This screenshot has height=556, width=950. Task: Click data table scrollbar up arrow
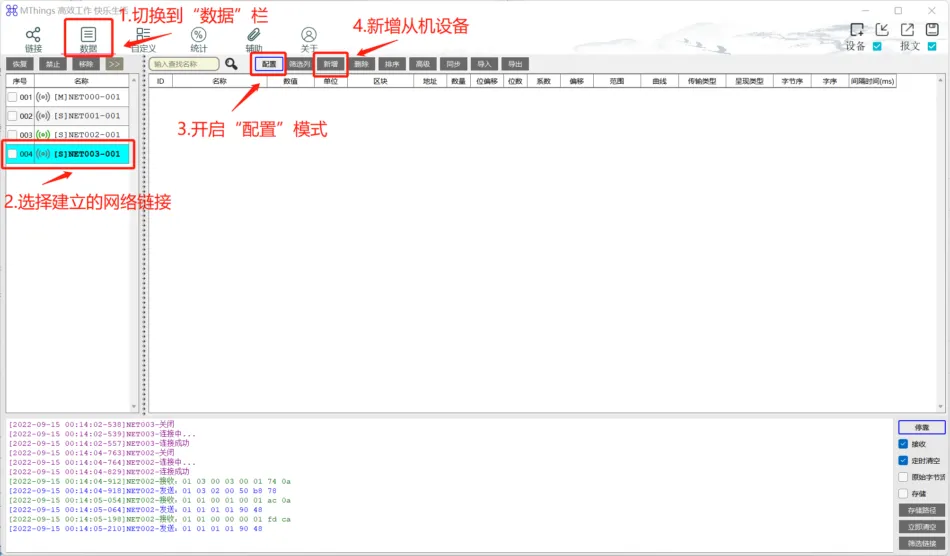click(940, 80)
